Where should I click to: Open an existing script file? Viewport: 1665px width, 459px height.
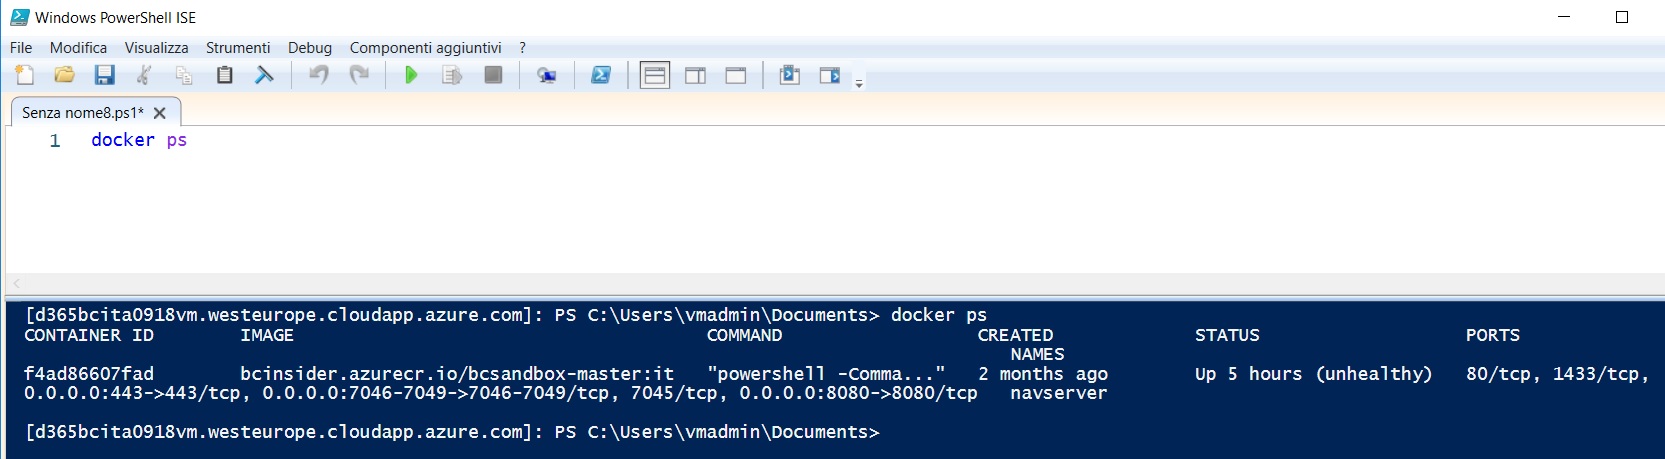[64, 75]
